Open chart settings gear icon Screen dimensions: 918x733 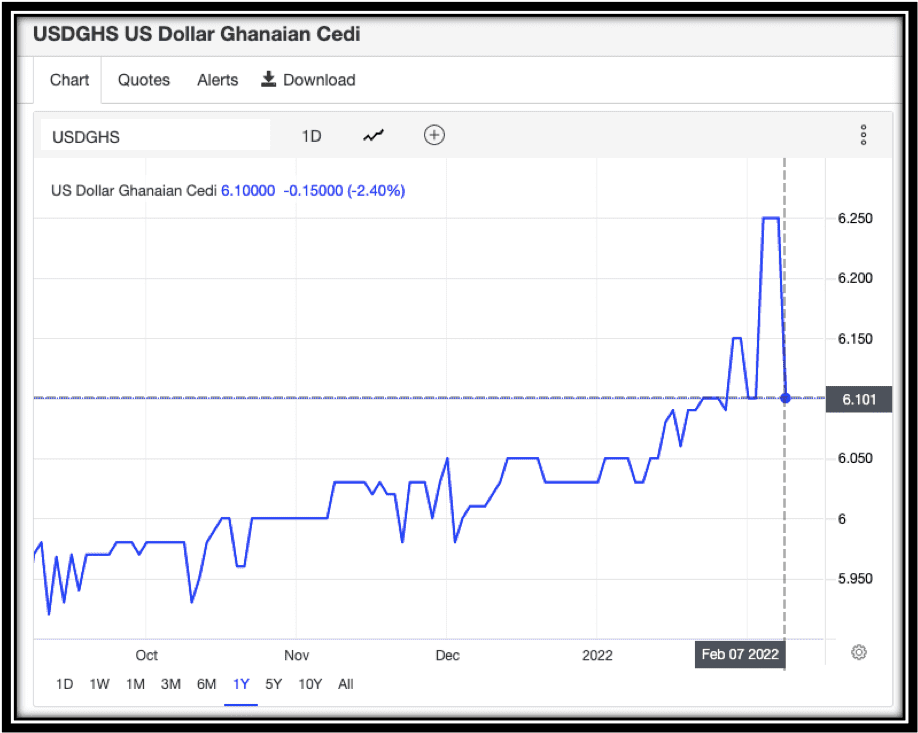coord(858,652)
